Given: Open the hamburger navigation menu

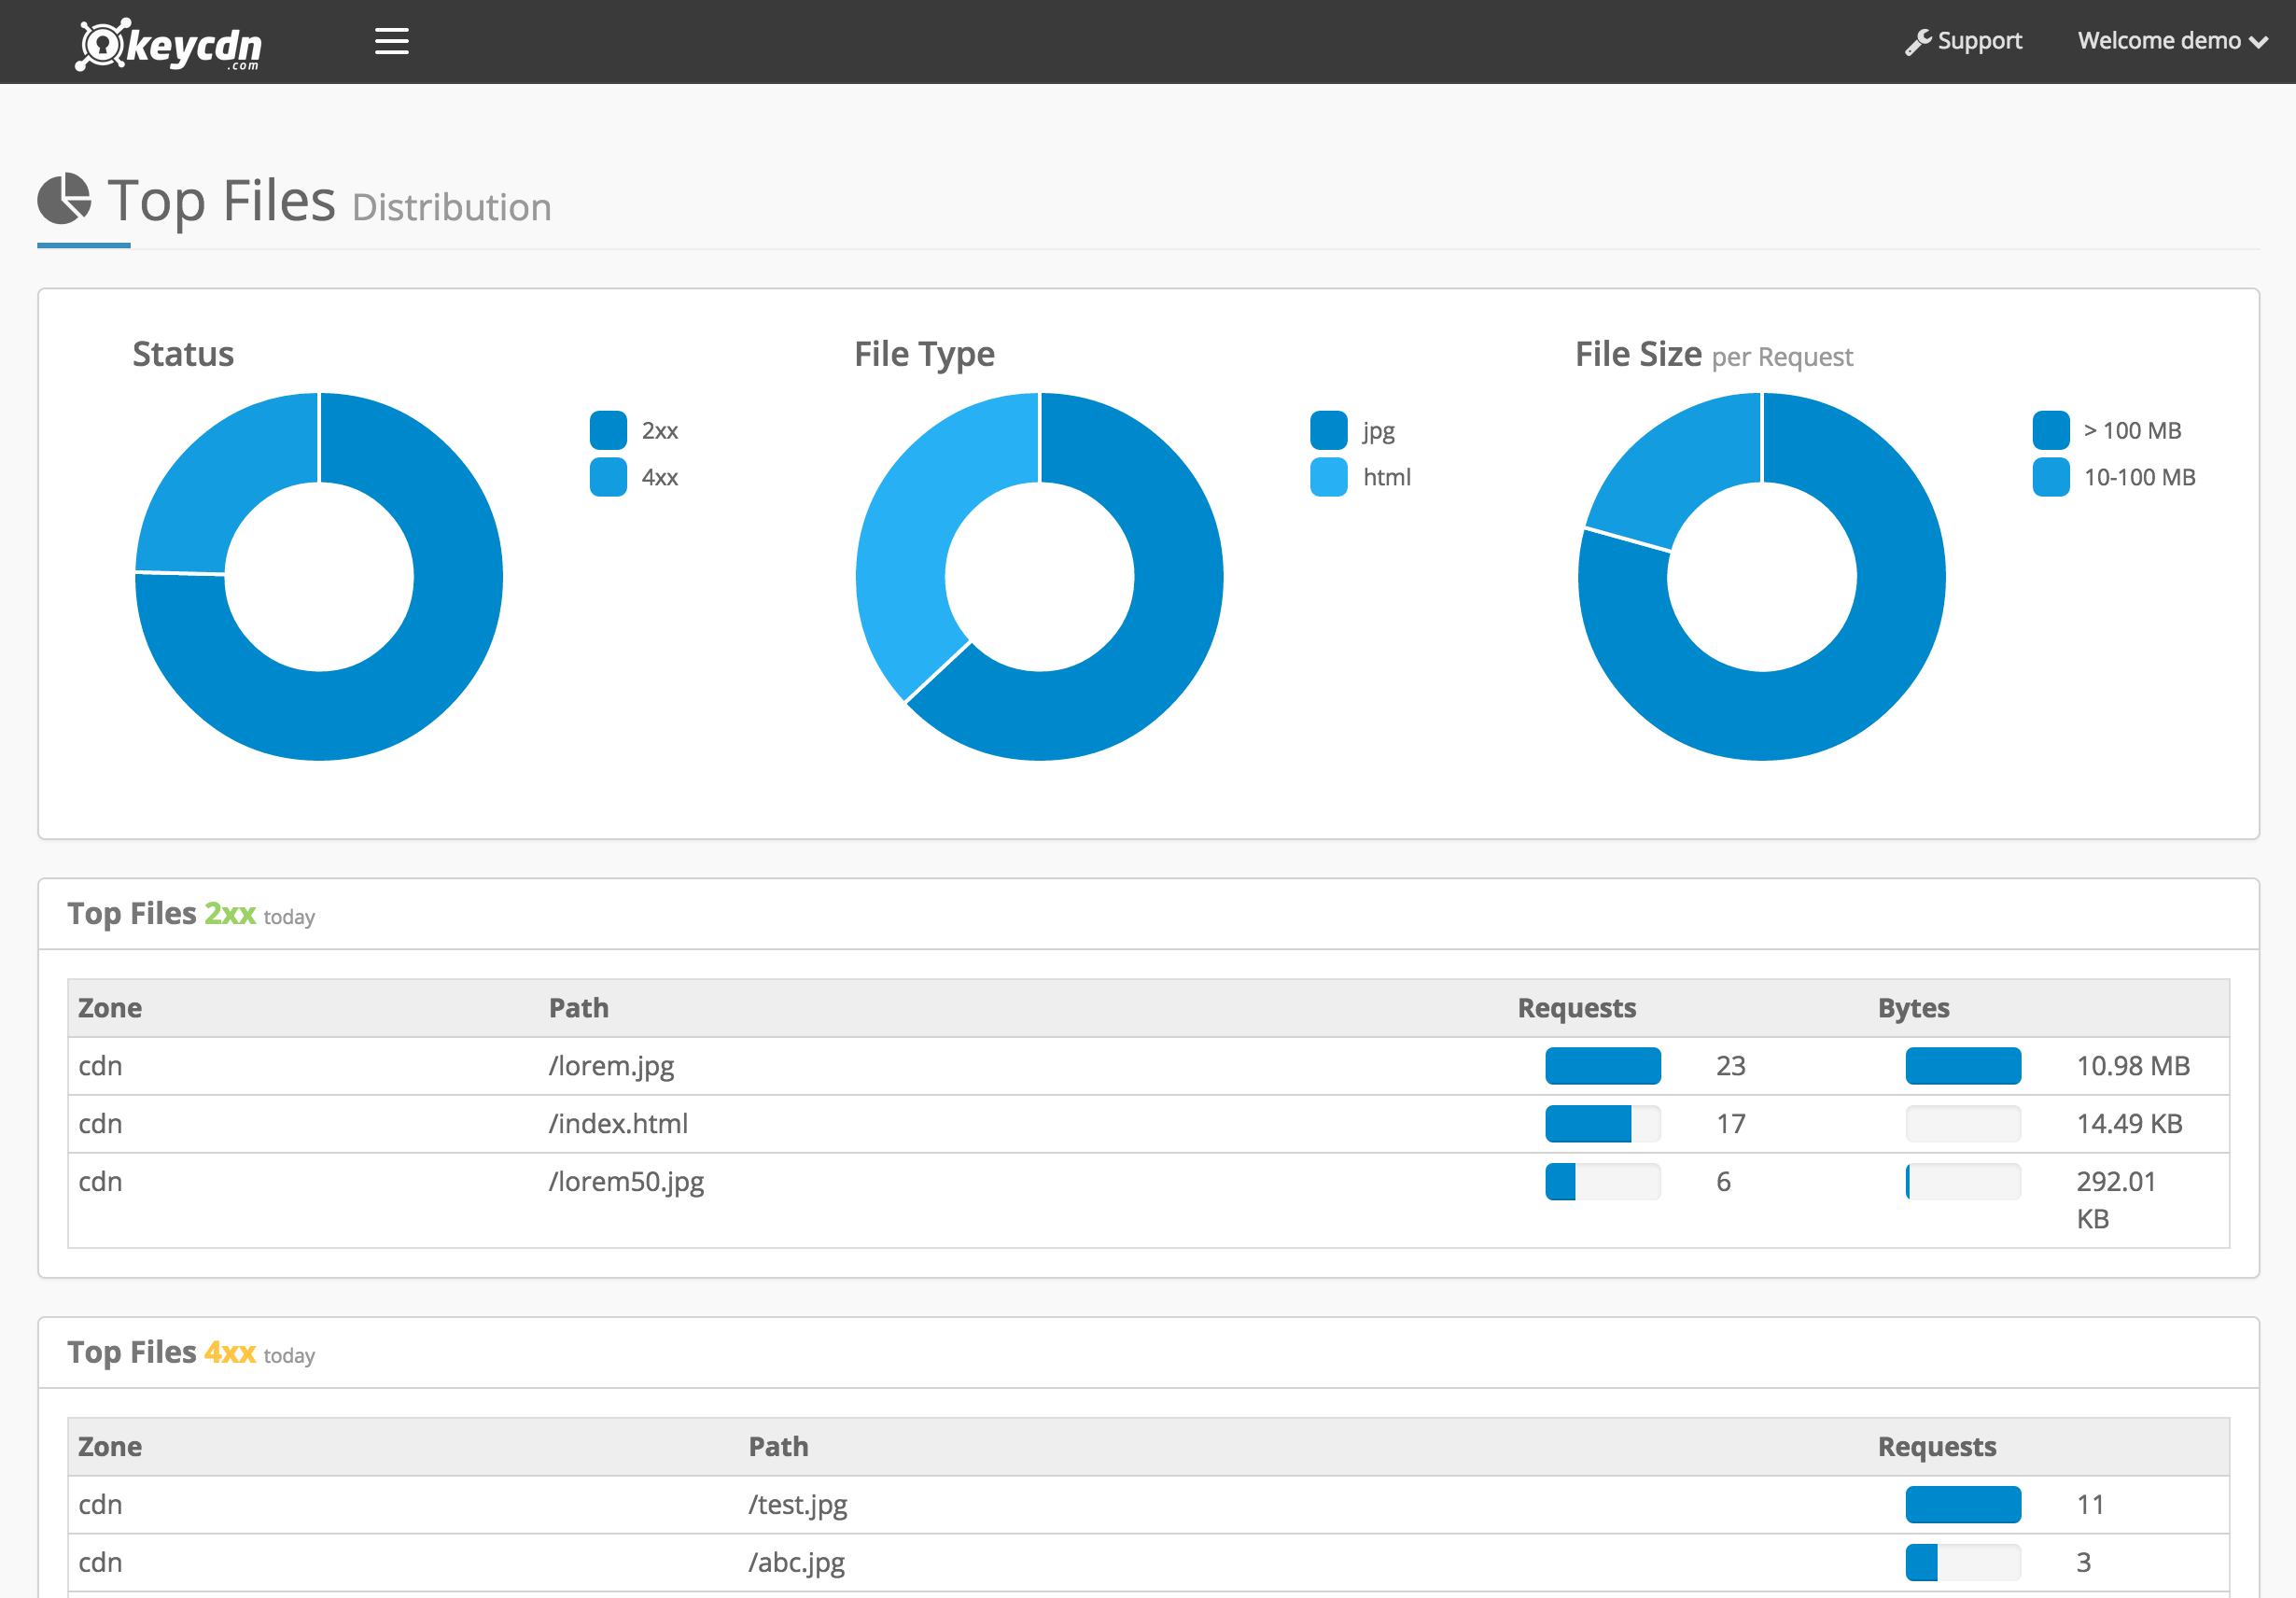Looking at the screenshot, I should coord(391,41).
